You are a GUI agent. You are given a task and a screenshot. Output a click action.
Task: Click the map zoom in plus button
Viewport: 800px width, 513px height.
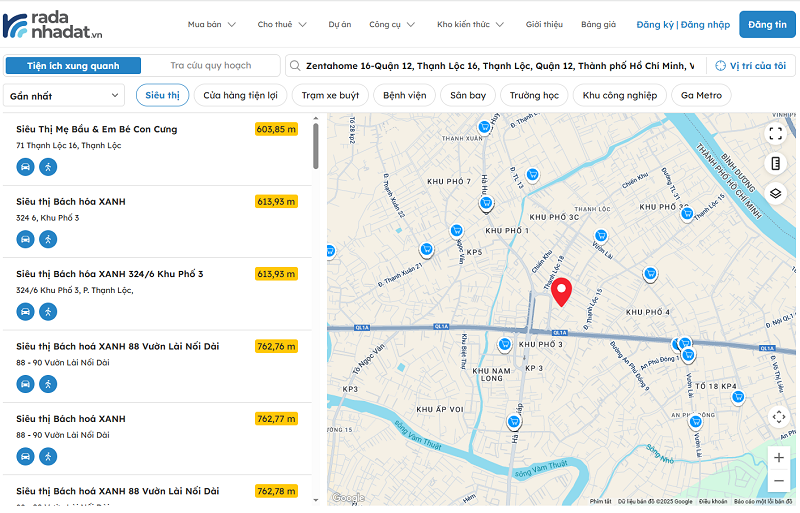[778, 457]
